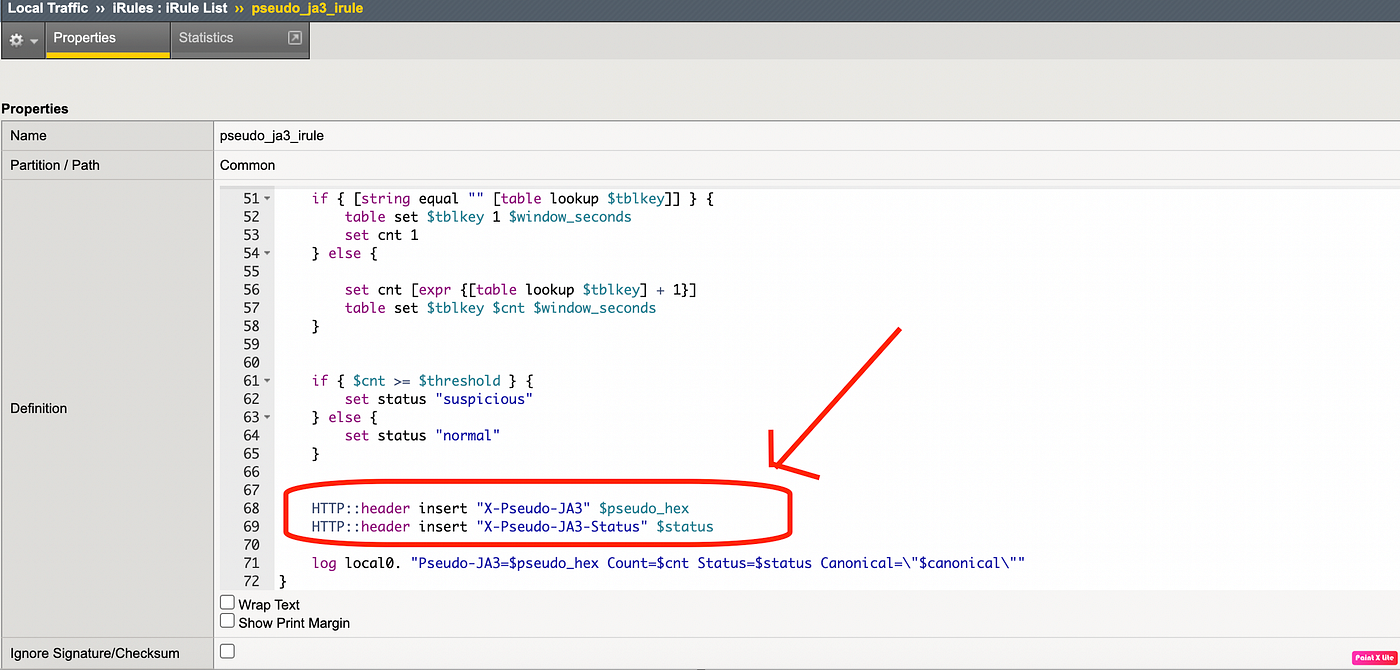Enable Show Print Margin checkbox
The height and width of the screenshot is (670, 1400).
pyautogui.click(x=227, y=621)
